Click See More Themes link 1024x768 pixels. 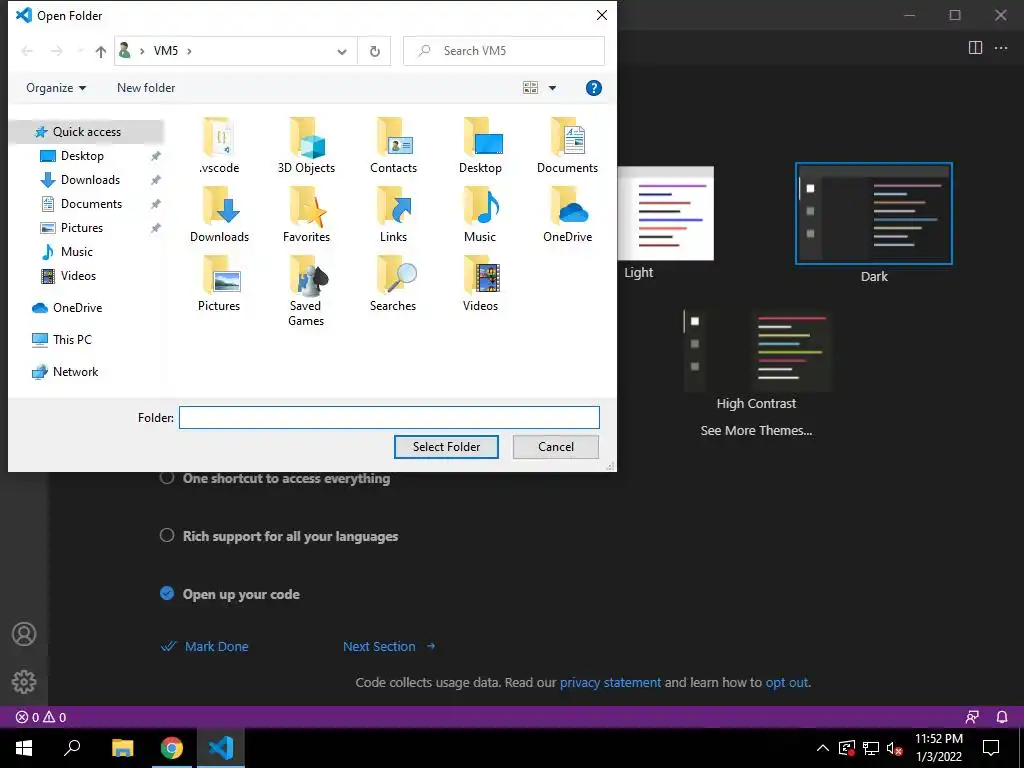click(756, 430)
